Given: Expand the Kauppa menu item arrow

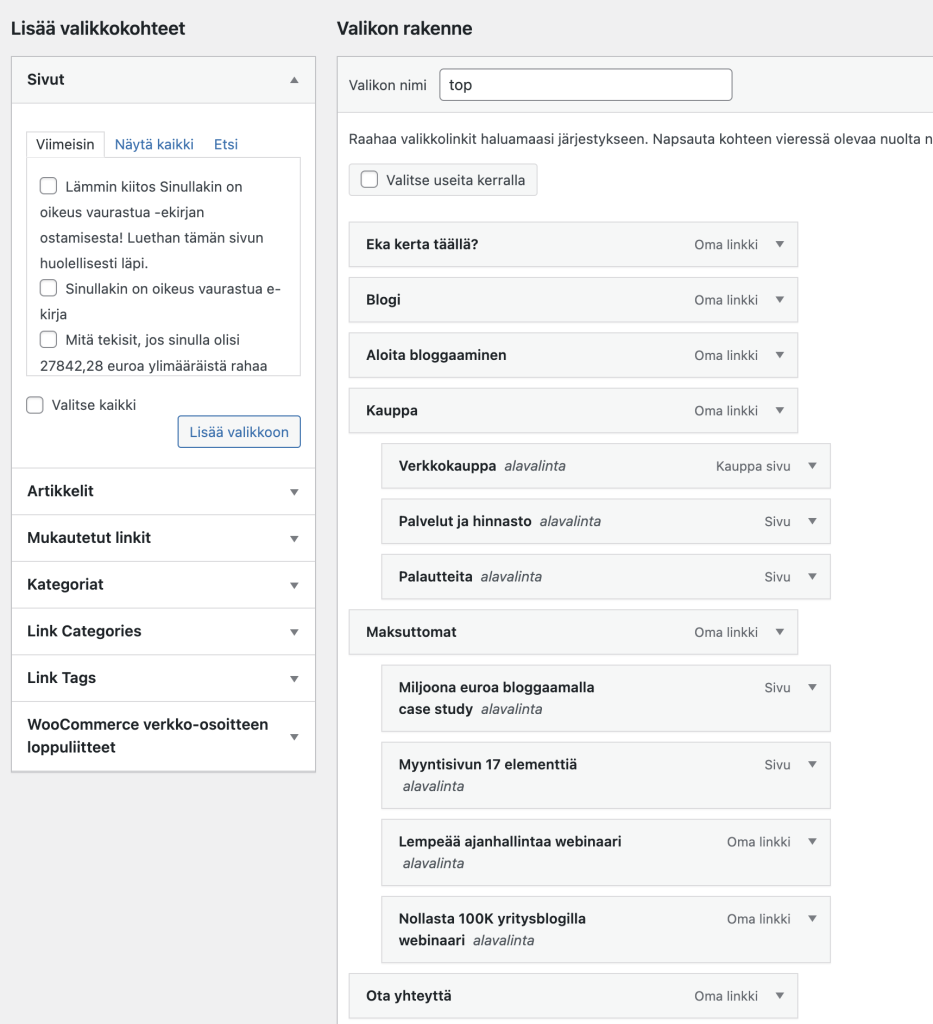Looking at the screenshot, I should tap(780, 411).
